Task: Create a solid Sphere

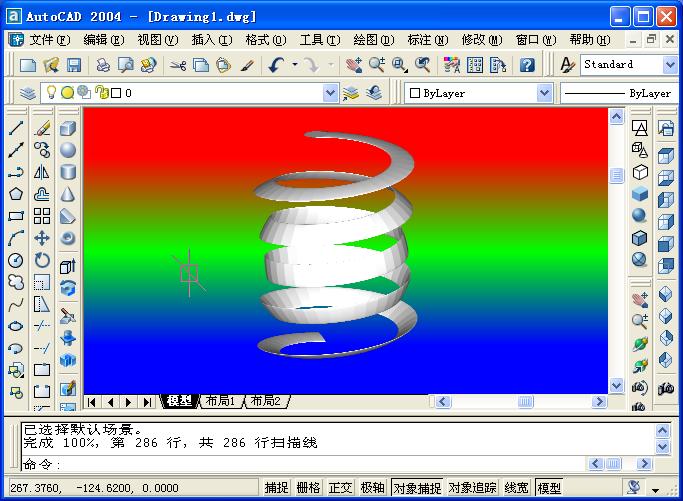Action: point(68,150)
